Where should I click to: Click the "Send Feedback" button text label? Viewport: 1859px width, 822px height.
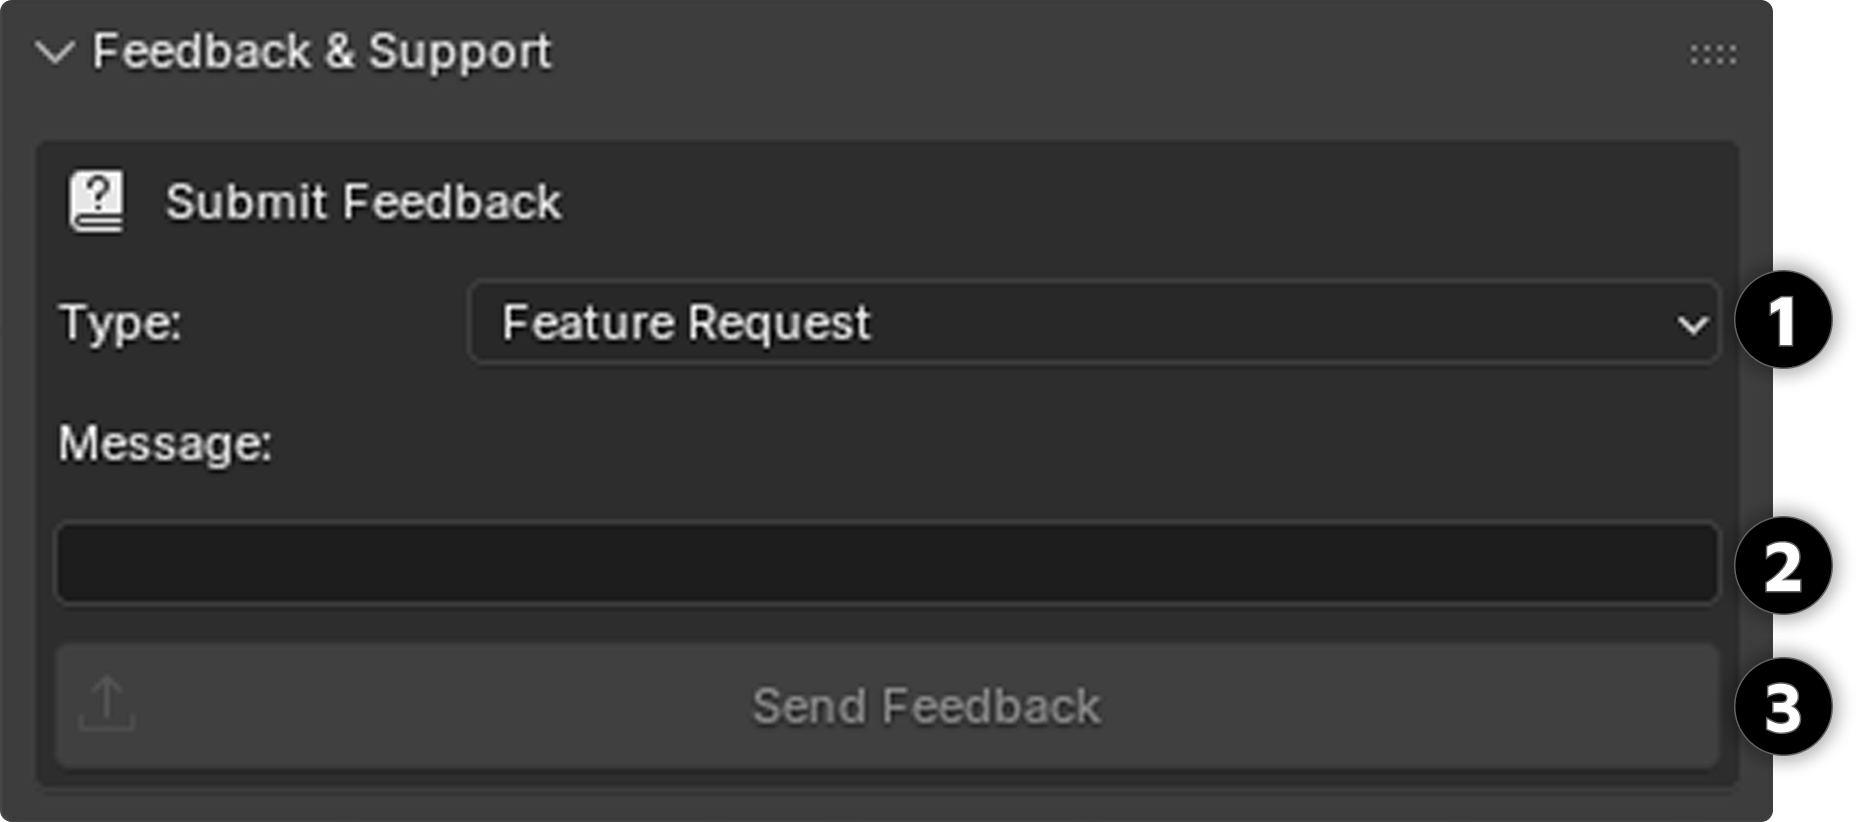click(x=926, y=706)
